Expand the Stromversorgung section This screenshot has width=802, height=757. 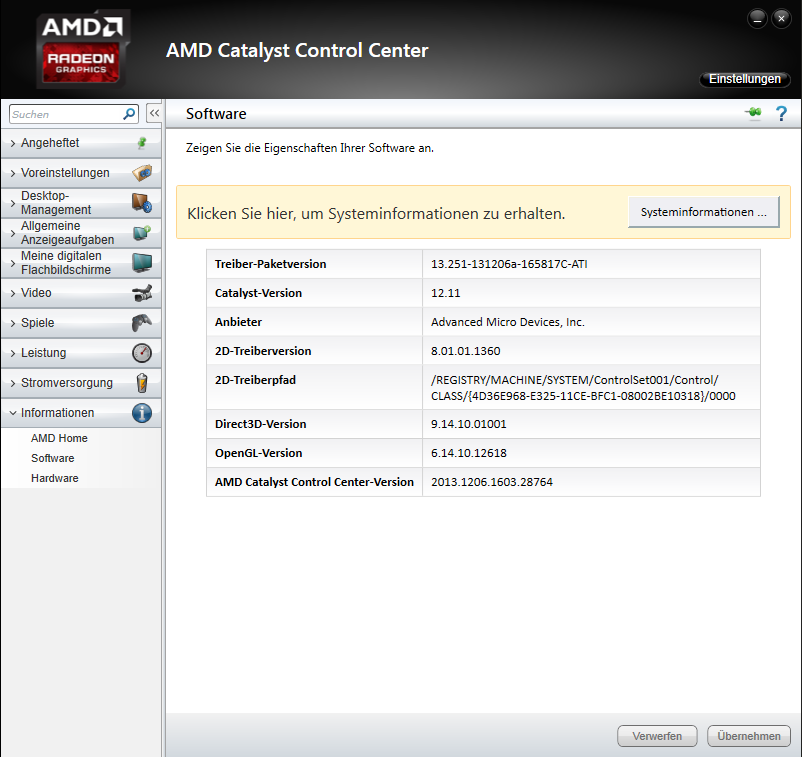pos(13,383)
